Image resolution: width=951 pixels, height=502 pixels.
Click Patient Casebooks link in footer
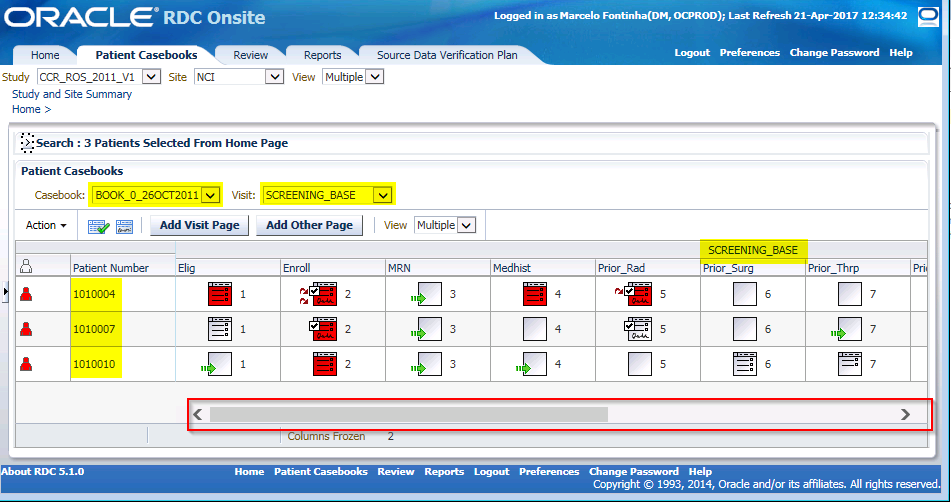pyautogui.click(x=320, y=471)
